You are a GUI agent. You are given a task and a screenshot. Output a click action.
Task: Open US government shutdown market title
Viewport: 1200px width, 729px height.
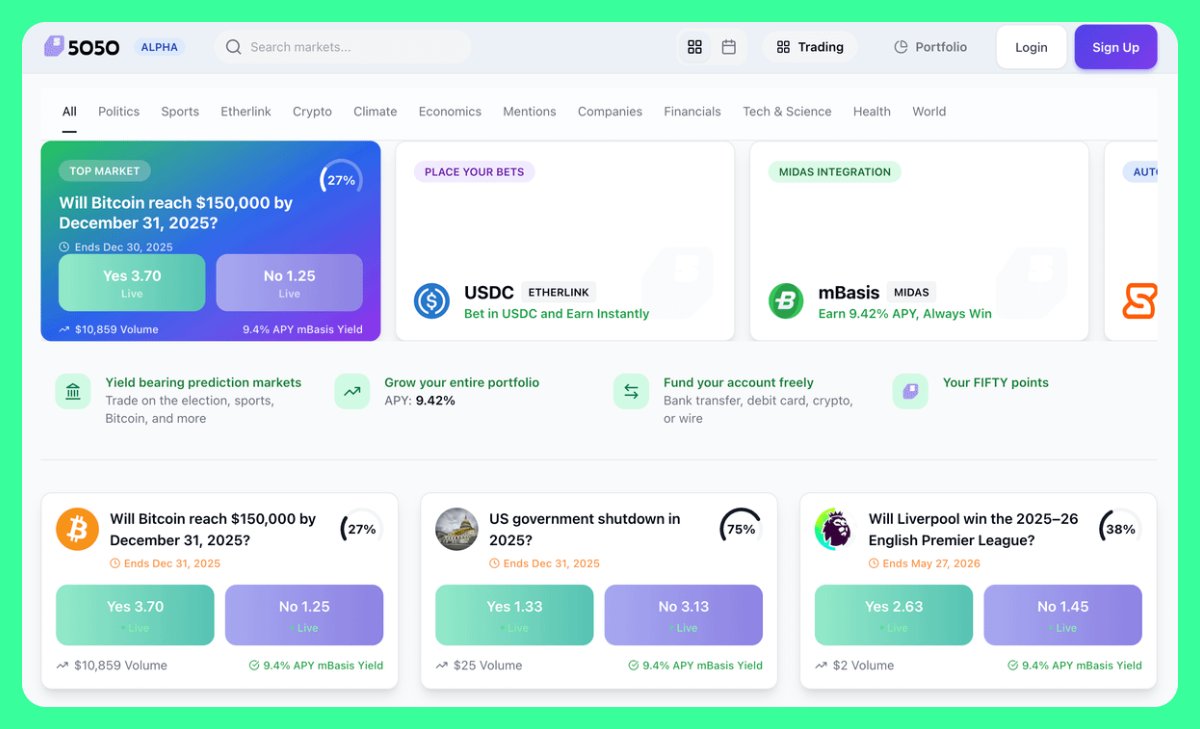pos(585,530)
